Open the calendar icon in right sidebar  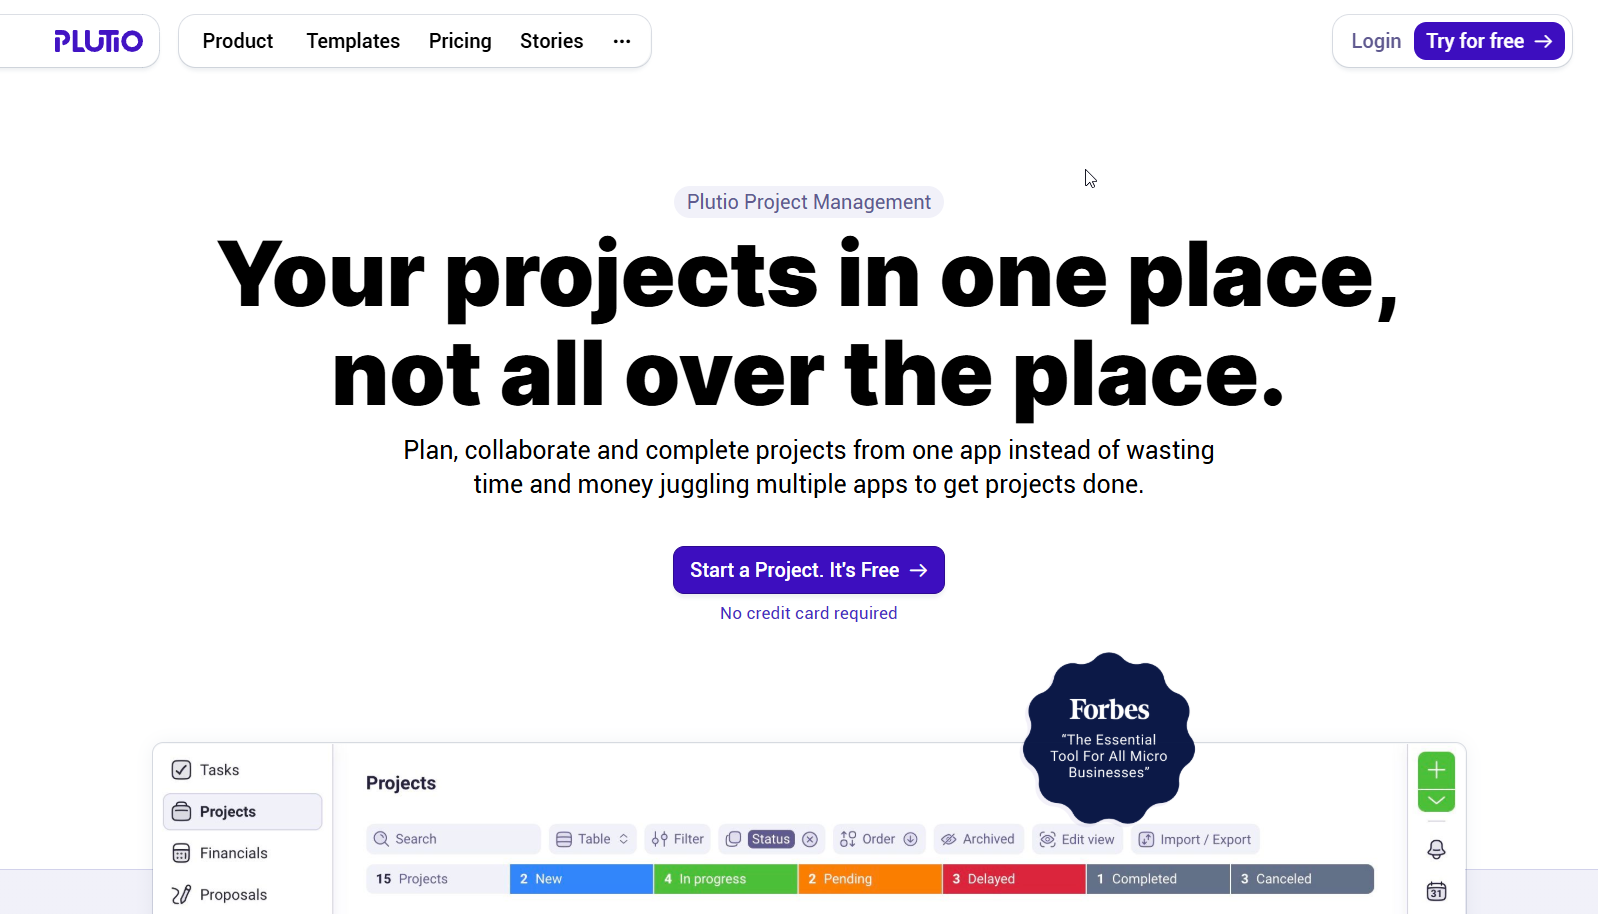tap(1436, 891)
